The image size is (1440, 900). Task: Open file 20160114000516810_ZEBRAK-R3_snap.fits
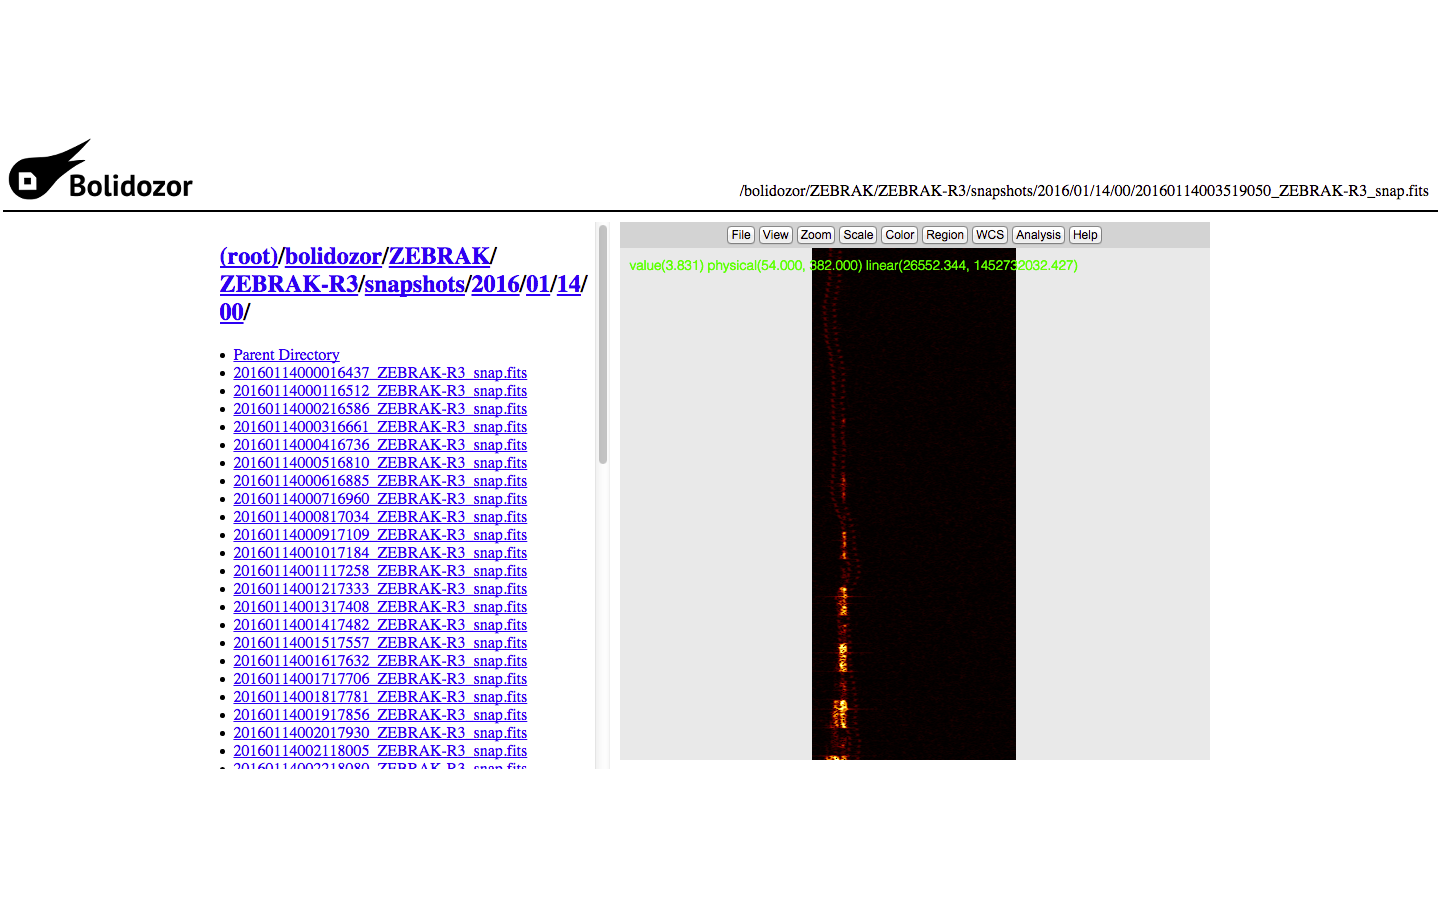pos(380,463)
